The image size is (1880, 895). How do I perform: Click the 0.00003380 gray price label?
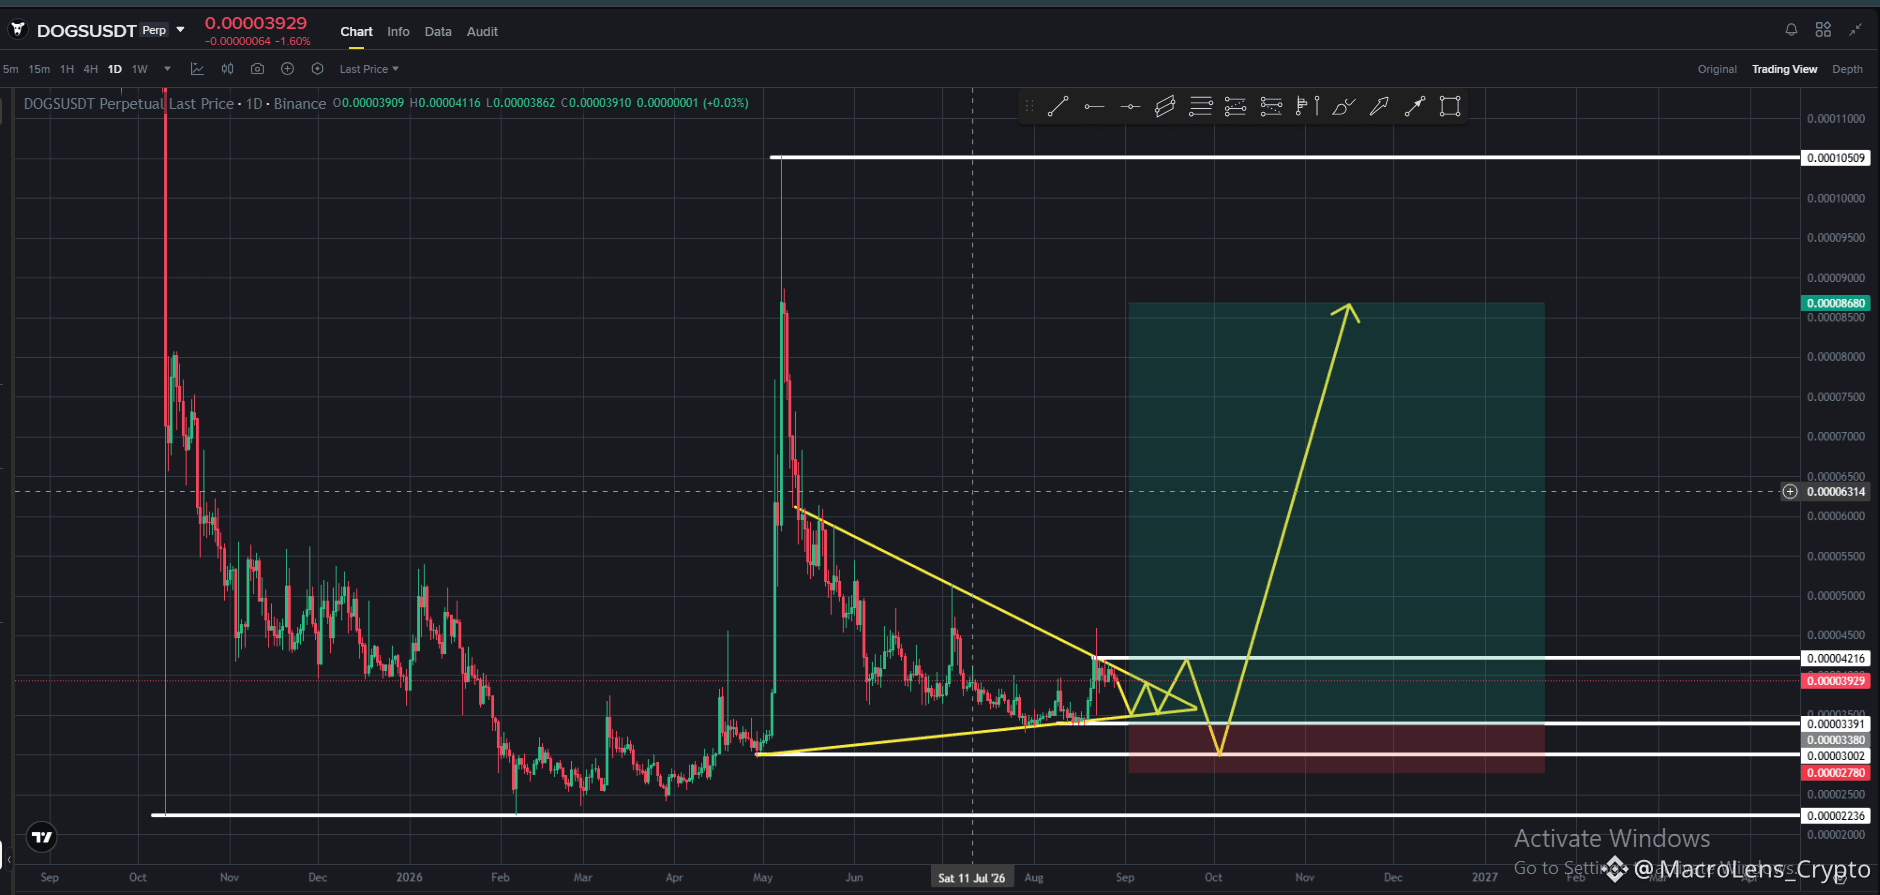tap(1836, 740)
